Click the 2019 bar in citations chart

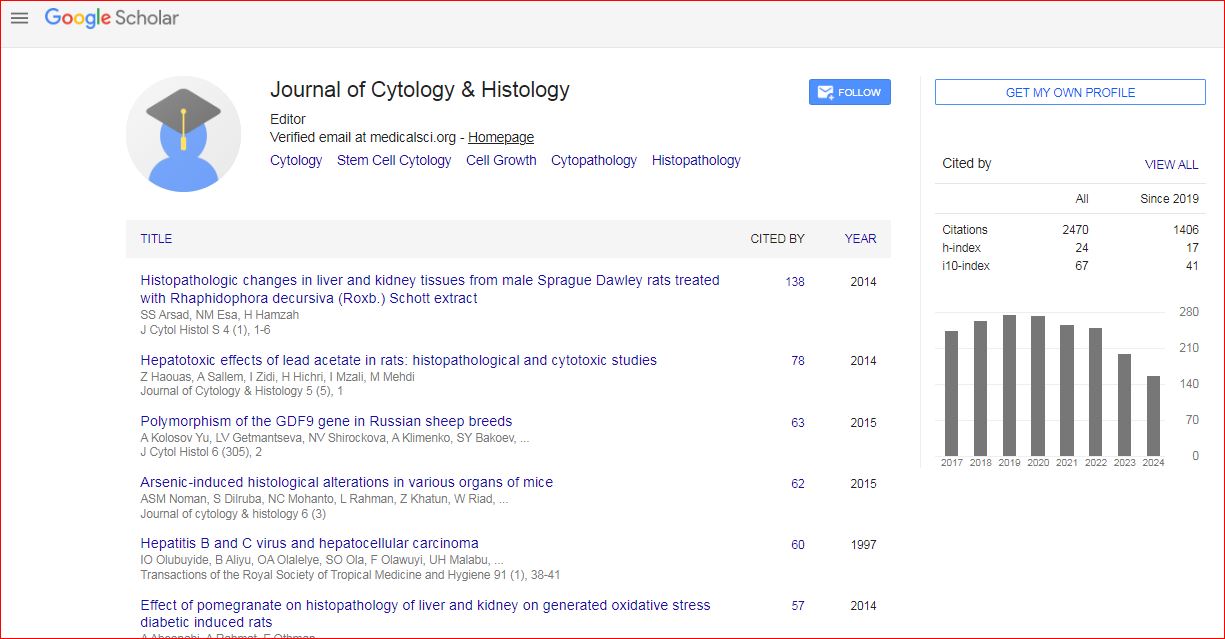[1010, 385]
